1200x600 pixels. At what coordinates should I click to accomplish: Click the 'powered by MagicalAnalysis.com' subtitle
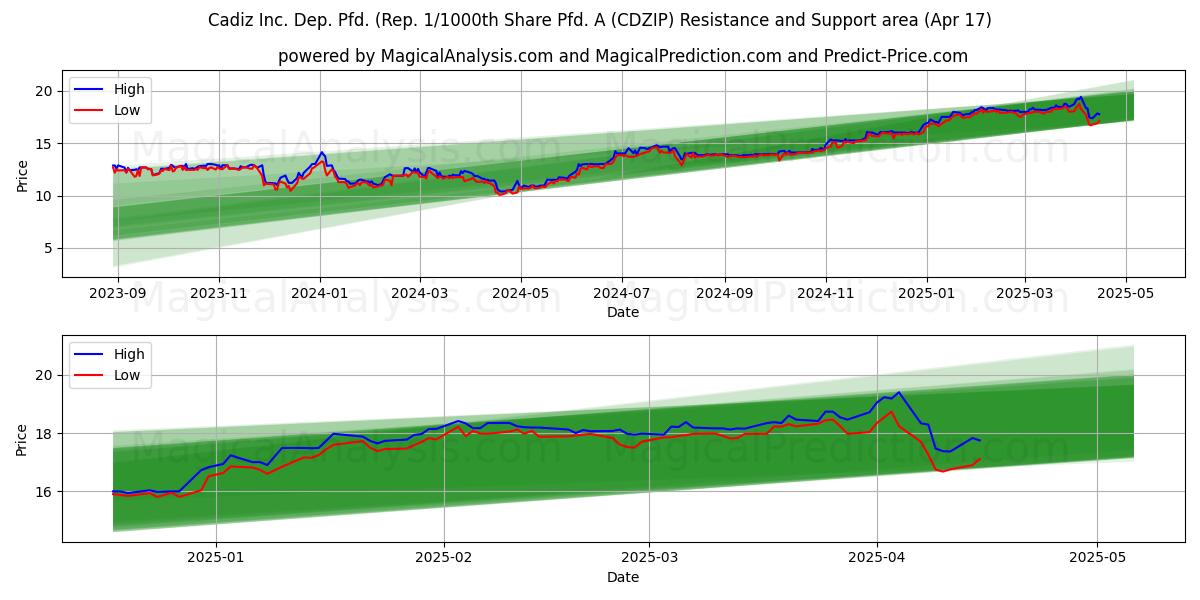622,56
